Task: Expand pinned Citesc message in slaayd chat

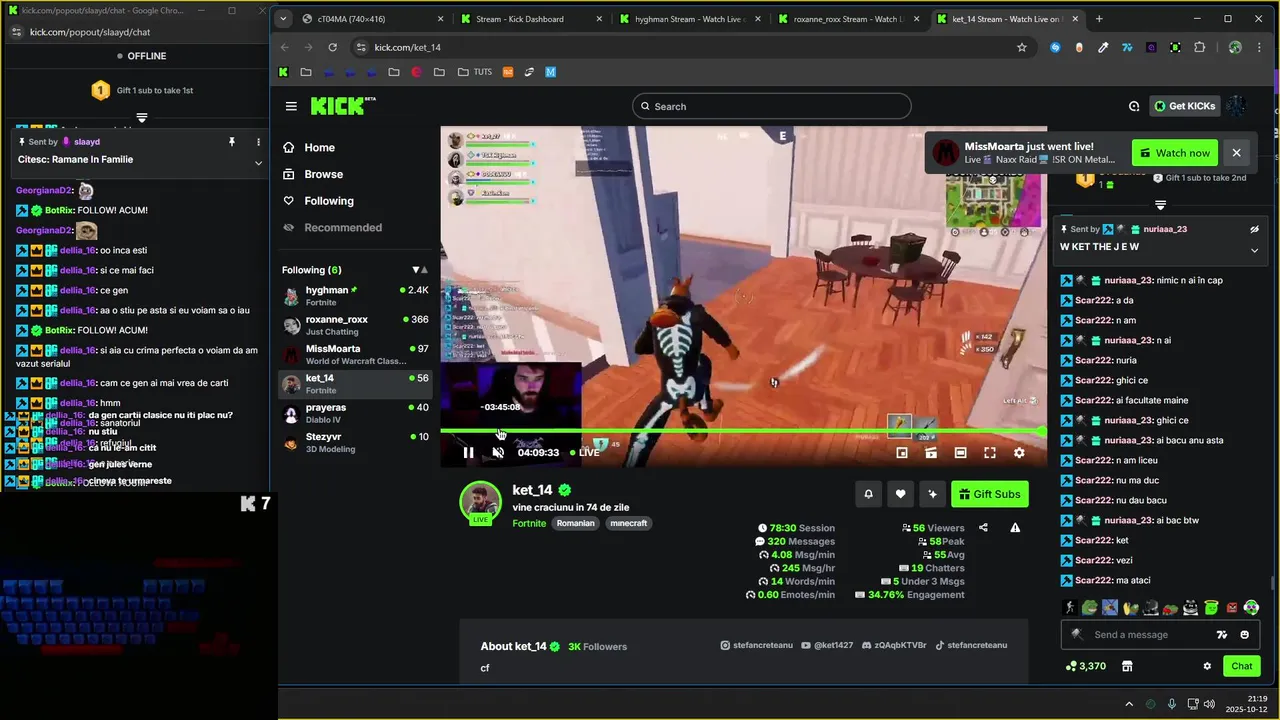Action: (258, 163)
